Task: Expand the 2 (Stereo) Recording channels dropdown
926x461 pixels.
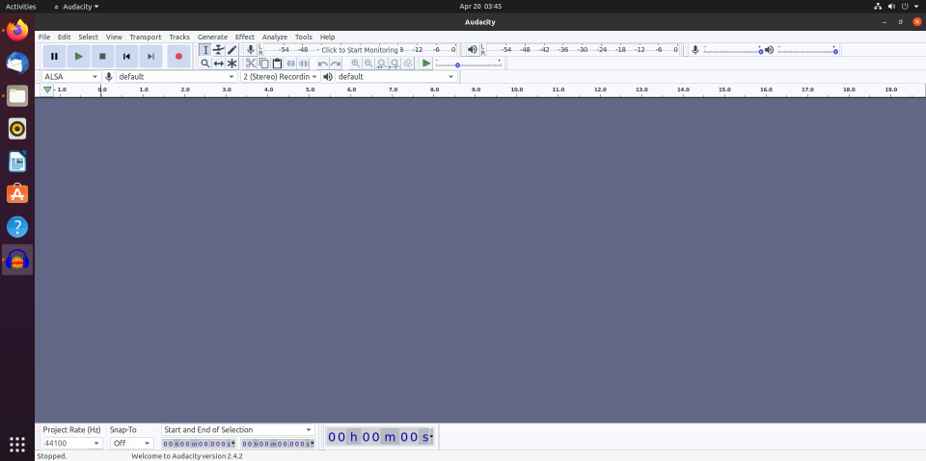Action: [x=280, y=76]
